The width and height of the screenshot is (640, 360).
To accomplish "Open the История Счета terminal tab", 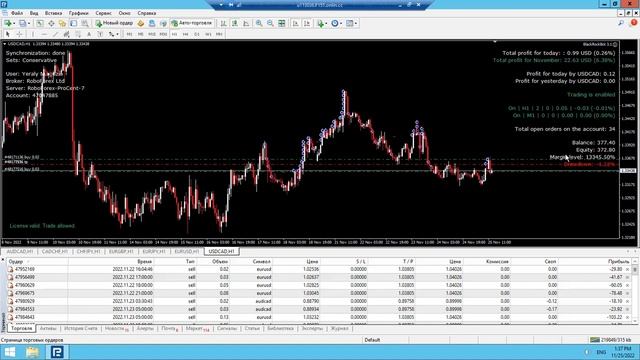I will coord(81,328).
